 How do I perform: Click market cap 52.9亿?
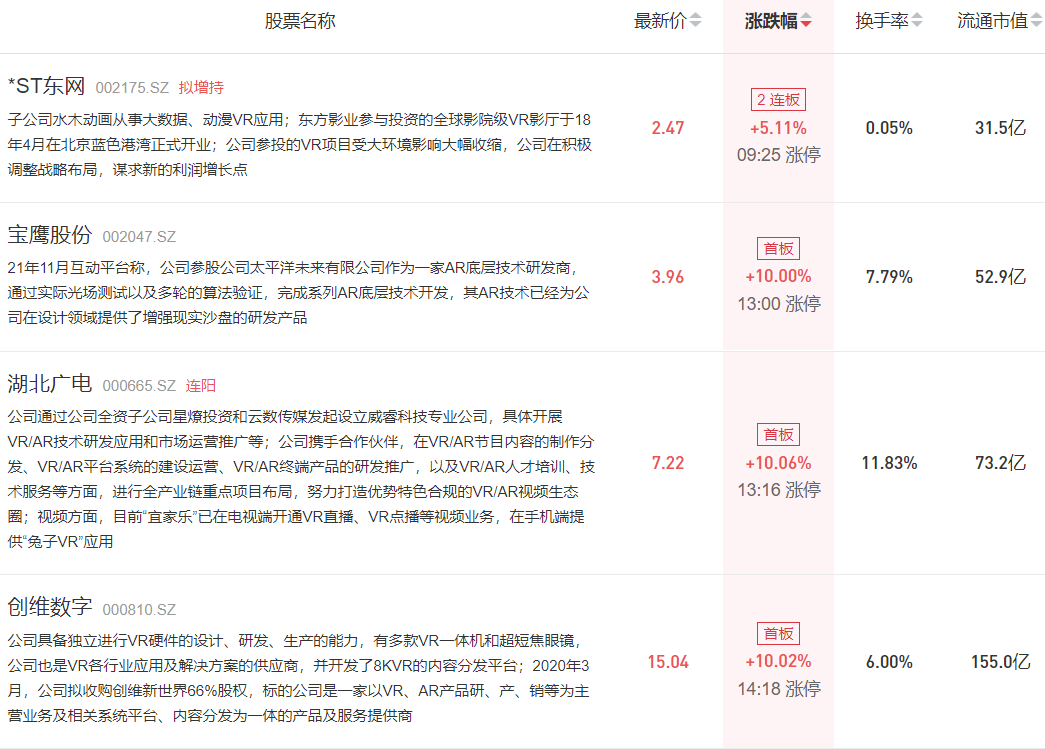(x=1000, y=277)
